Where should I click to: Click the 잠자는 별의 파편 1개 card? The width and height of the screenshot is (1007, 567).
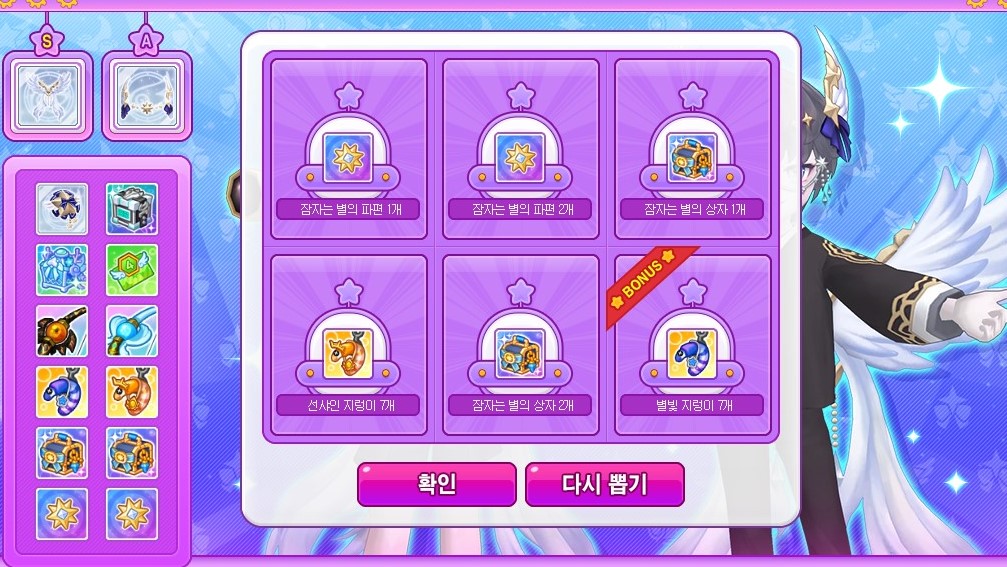(349, 149)
